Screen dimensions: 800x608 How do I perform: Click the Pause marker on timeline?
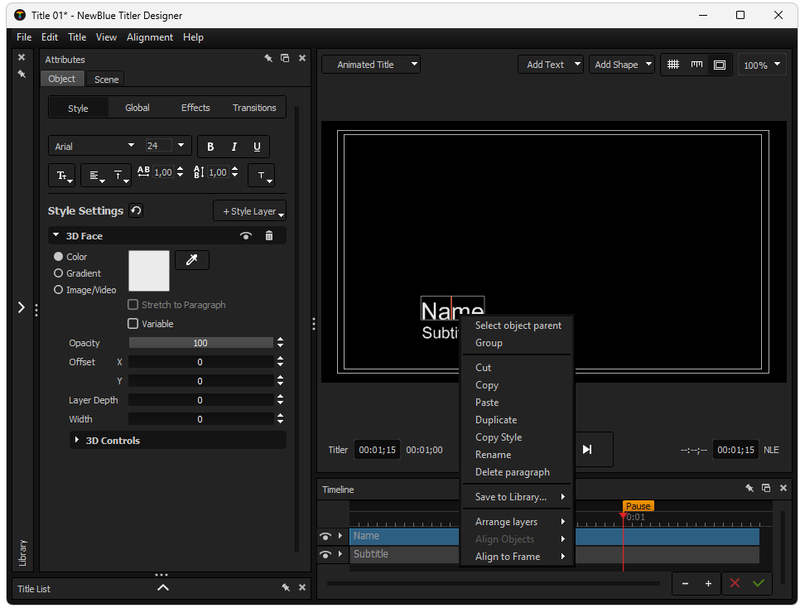tap(638, 506)
